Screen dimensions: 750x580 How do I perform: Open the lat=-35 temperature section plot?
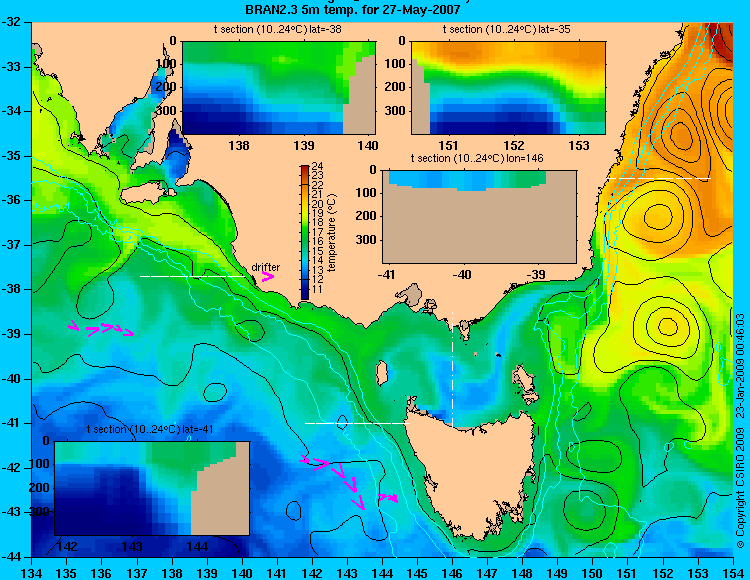[508, 88]
